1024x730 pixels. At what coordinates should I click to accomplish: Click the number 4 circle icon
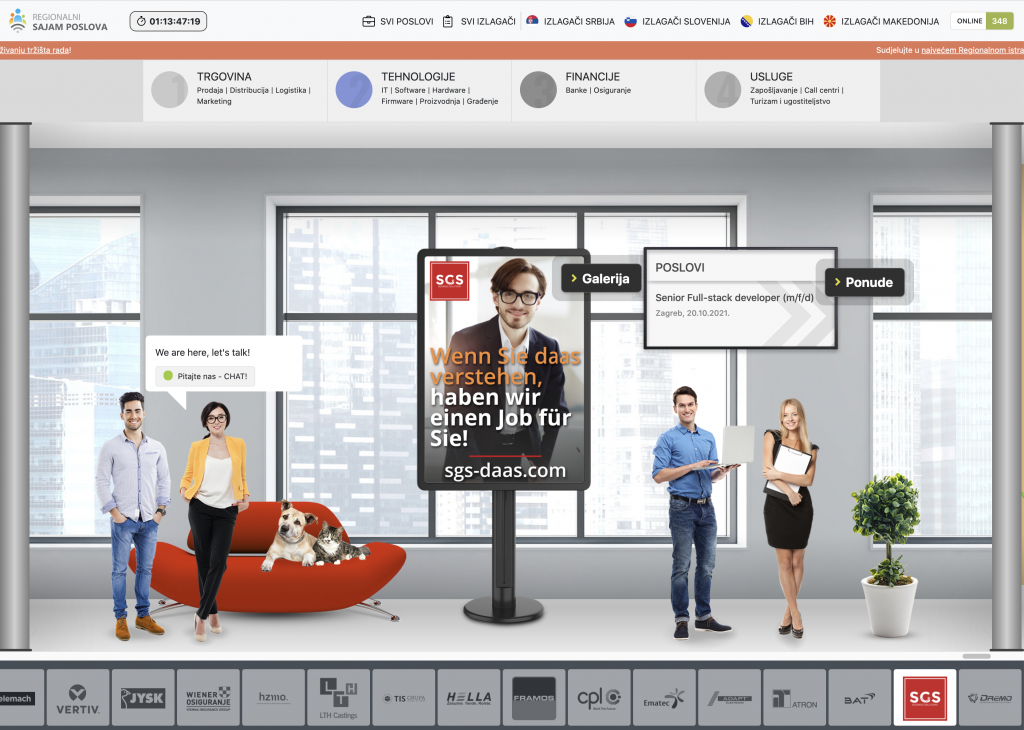tap(723, 89)
